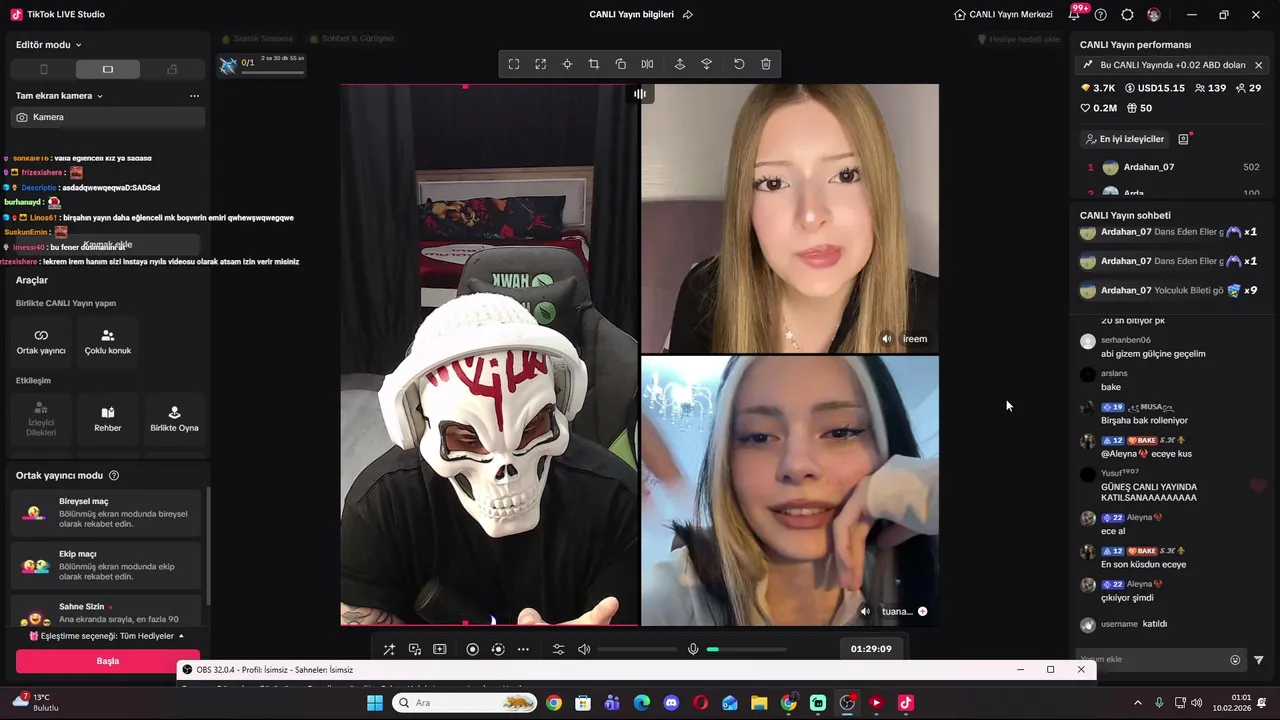
Task: Expand the Tam ekran kamera dropdown
Action: (x=59, y=96)
